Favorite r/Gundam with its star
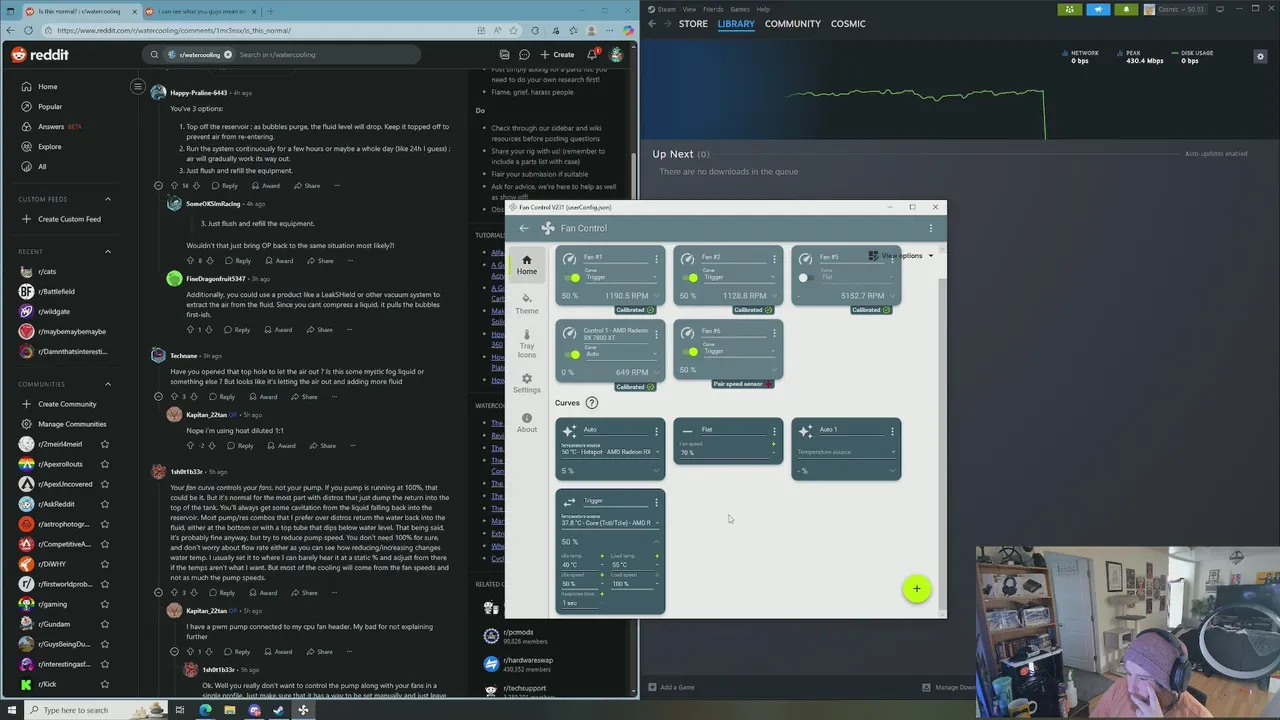Viewport: 1280px width, 720px height. 104,624
